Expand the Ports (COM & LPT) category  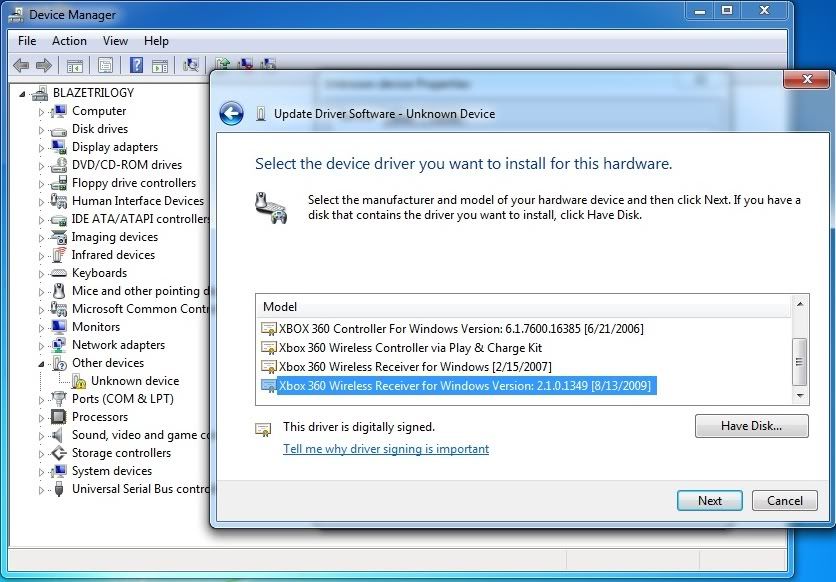tap(41, 400)
